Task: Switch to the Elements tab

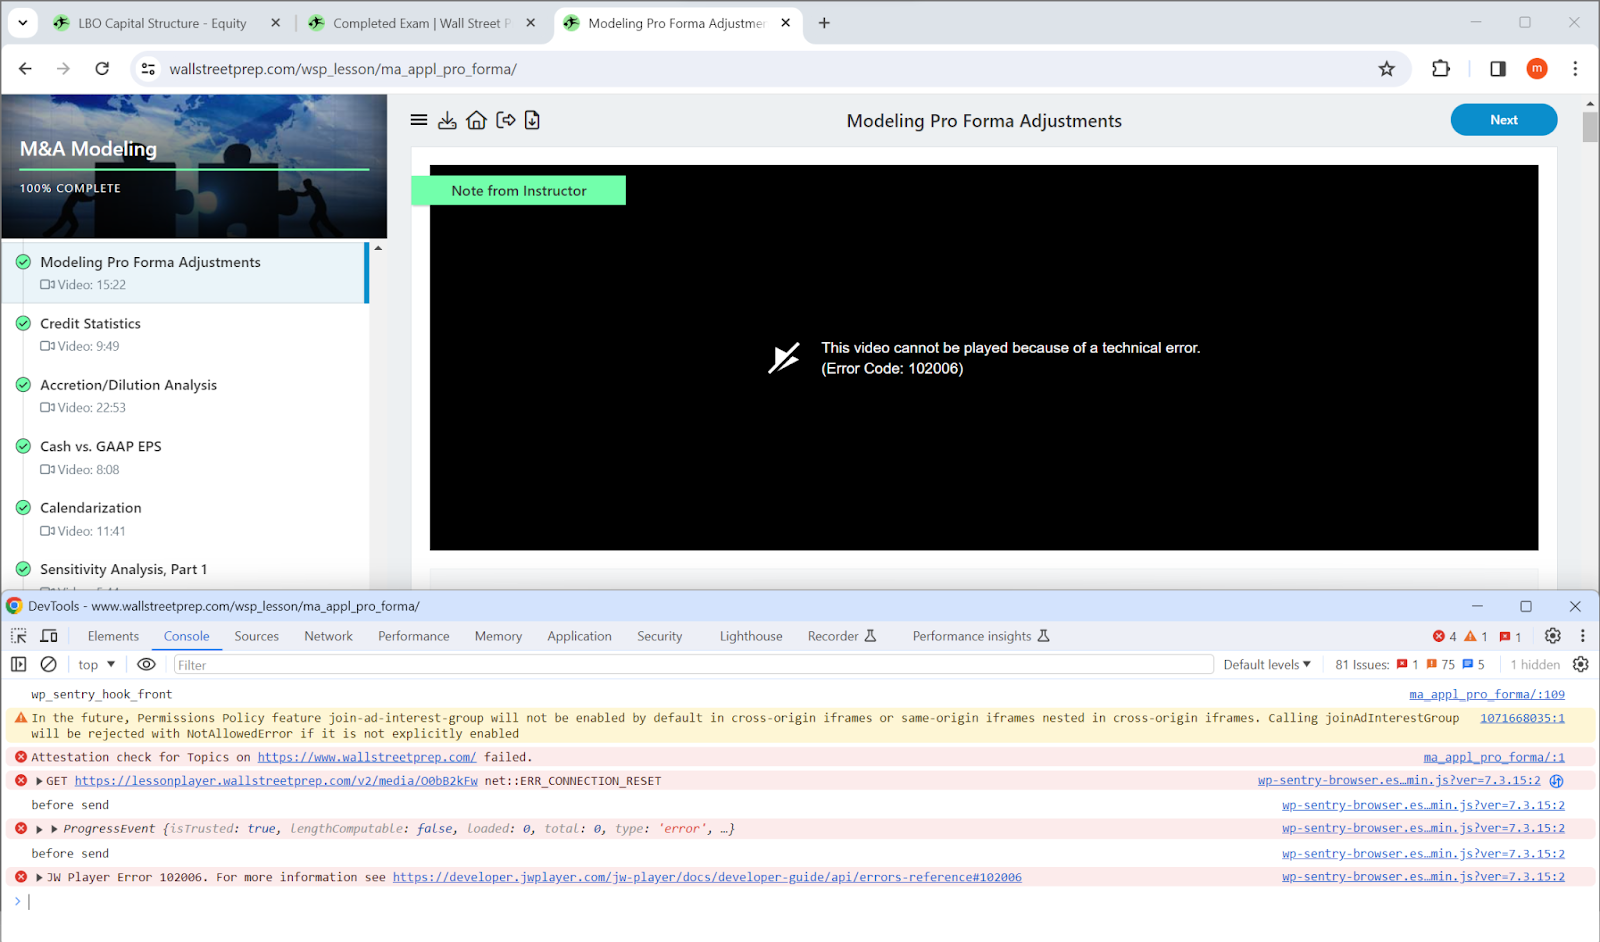Action: pos(113,636)
